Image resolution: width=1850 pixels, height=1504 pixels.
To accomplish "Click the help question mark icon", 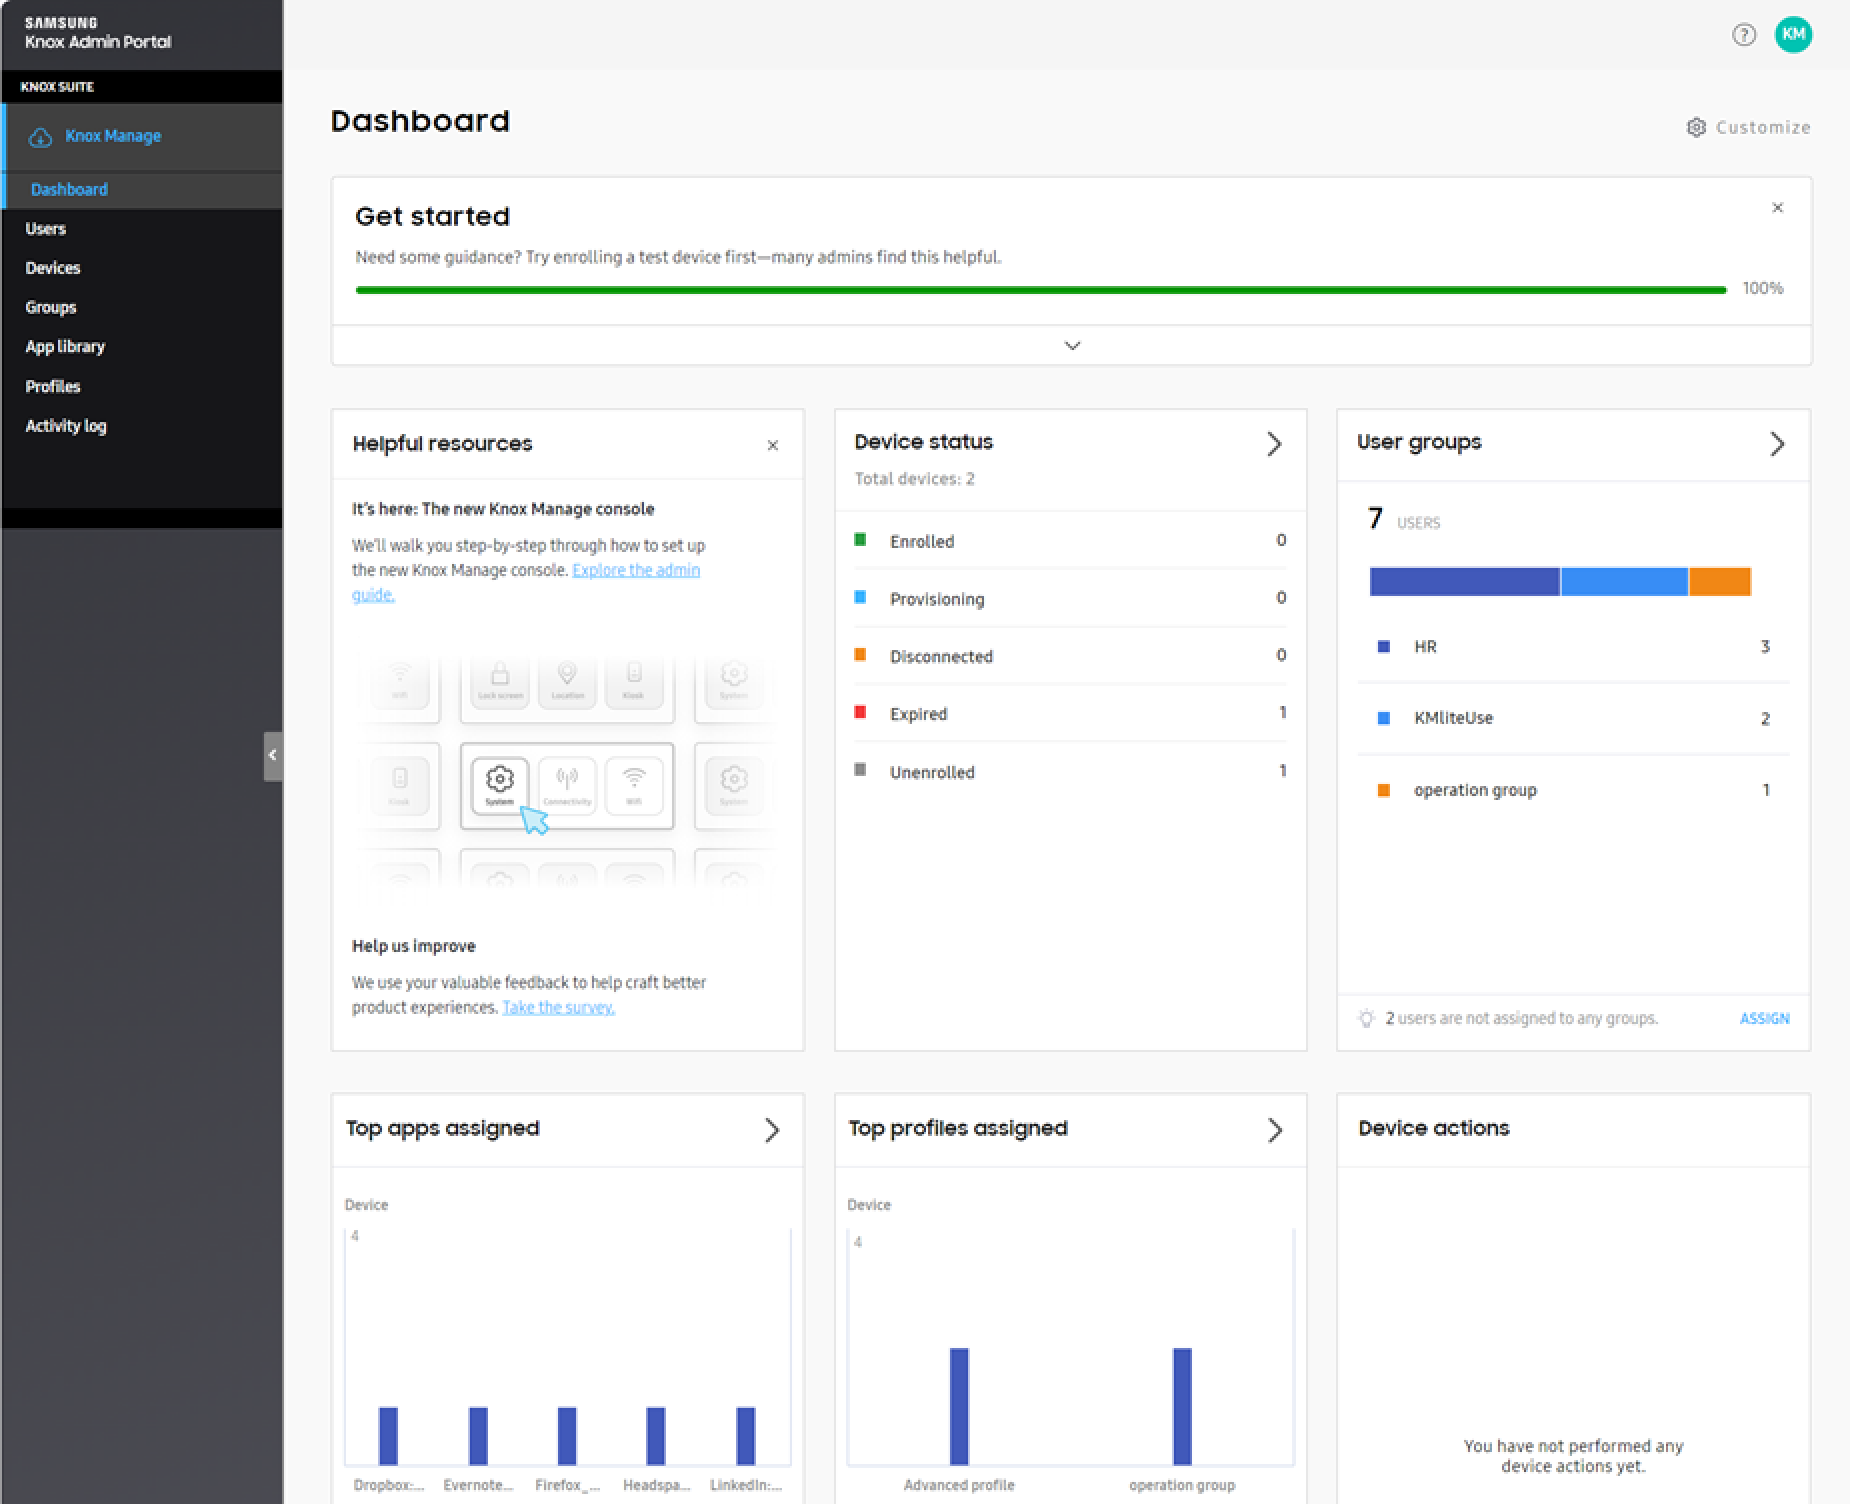I will click(1743, 35).
